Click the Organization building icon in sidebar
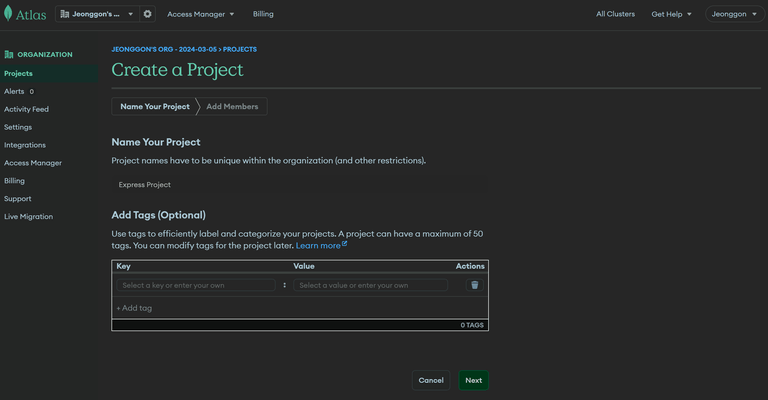Image resolution: width=768 pixels, height=400 pixels. 9,54
